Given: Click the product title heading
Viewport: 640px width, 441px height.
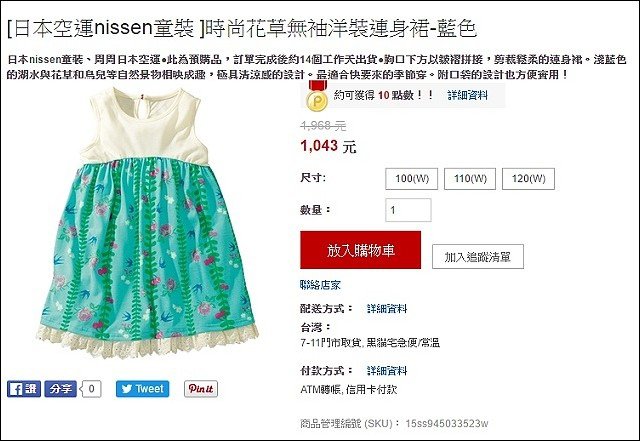Looking at the screenshot, I should click(x=242, y=29).
